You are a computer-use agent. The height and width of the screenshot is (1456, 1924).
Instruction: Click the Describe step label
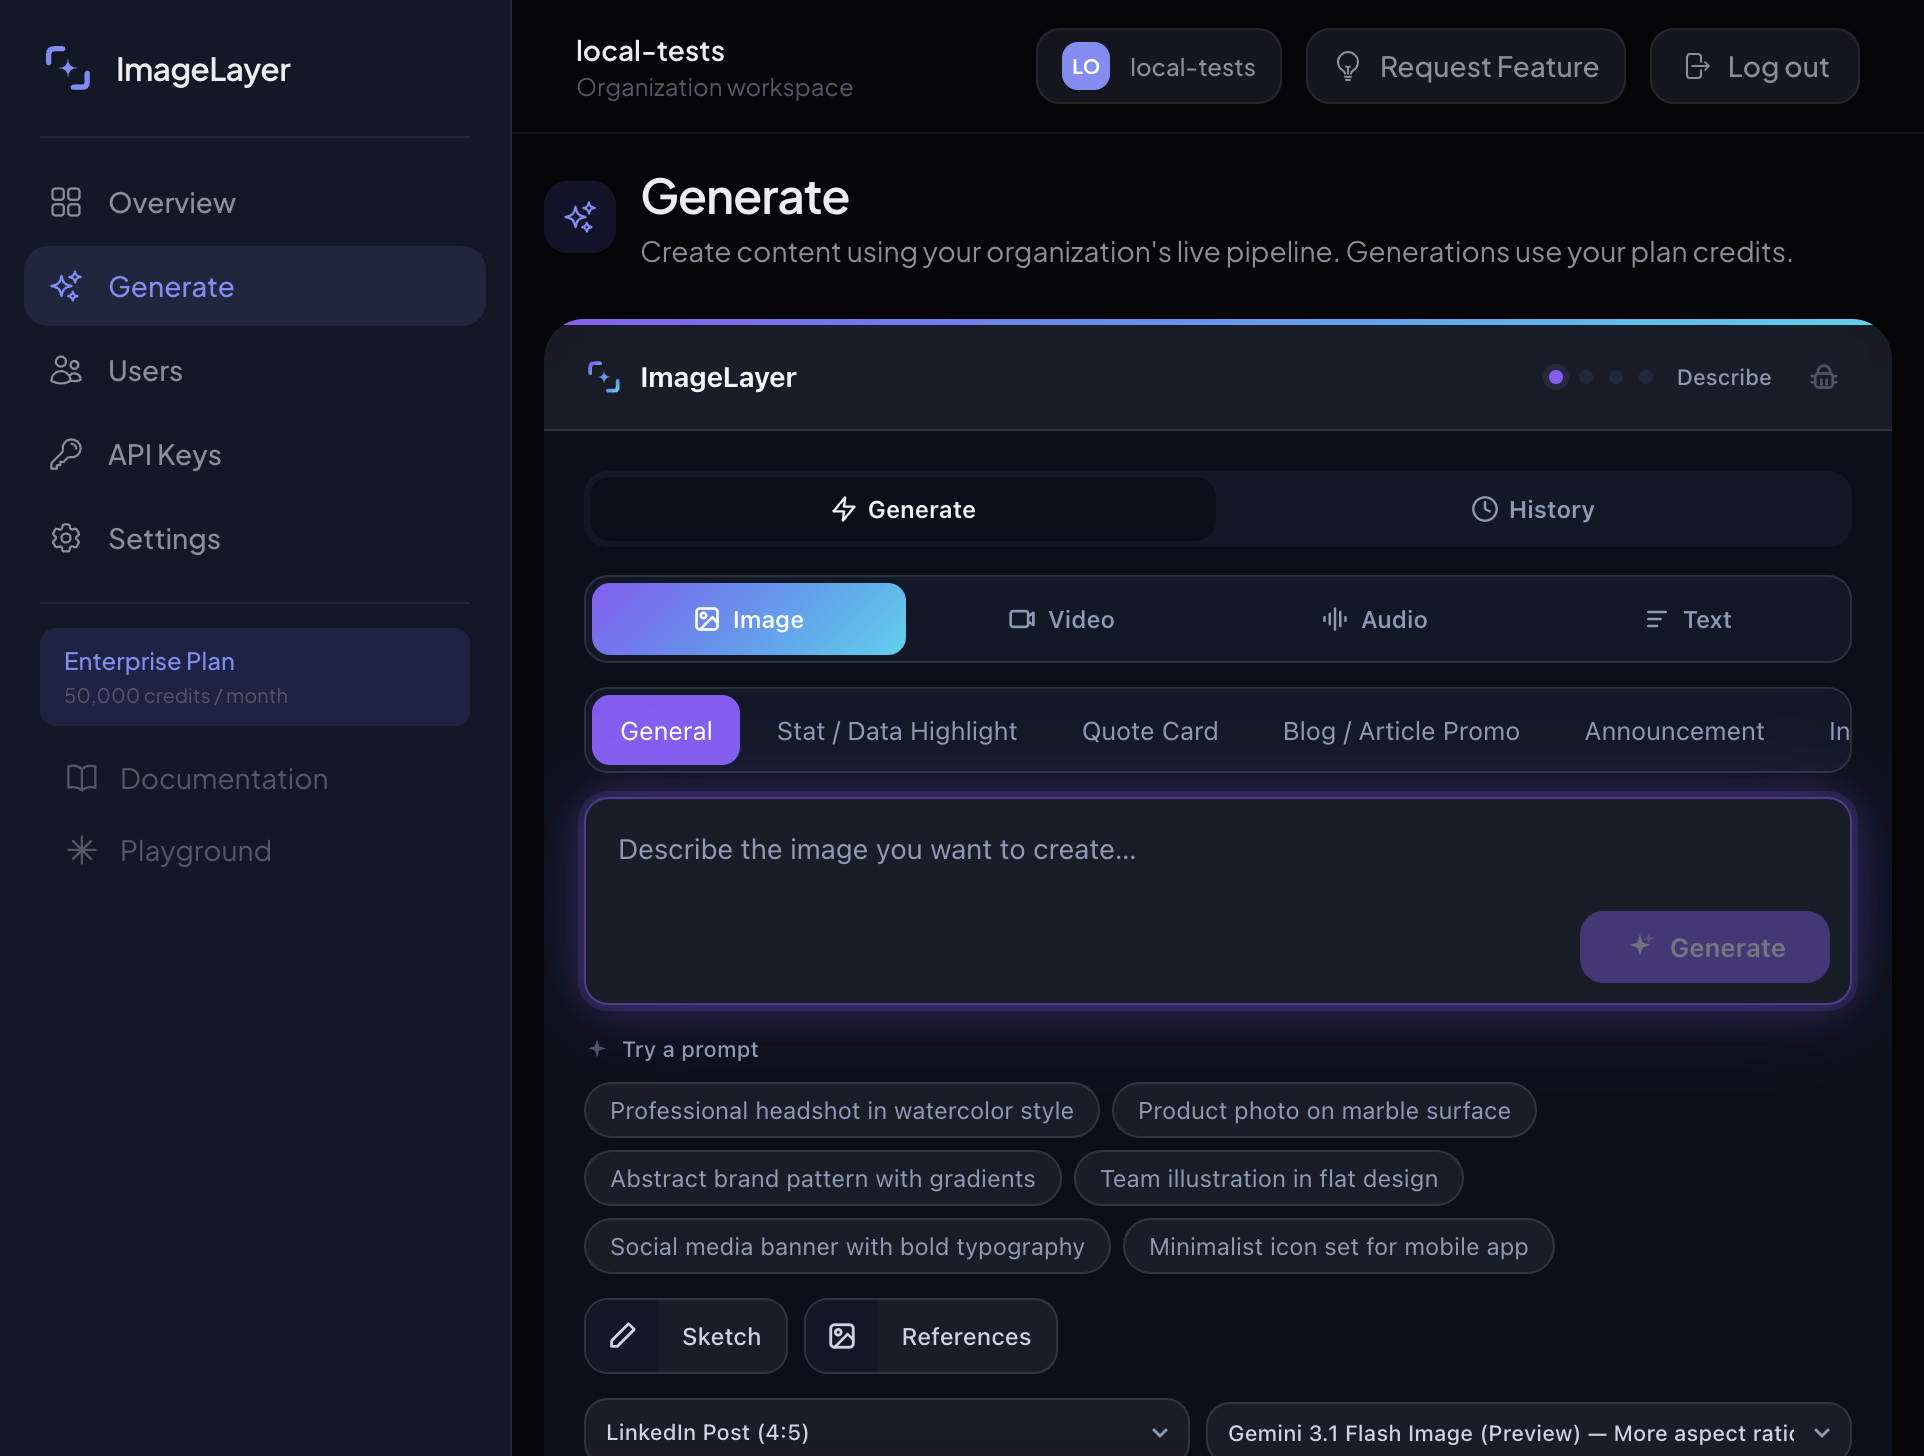[1724, 377]
